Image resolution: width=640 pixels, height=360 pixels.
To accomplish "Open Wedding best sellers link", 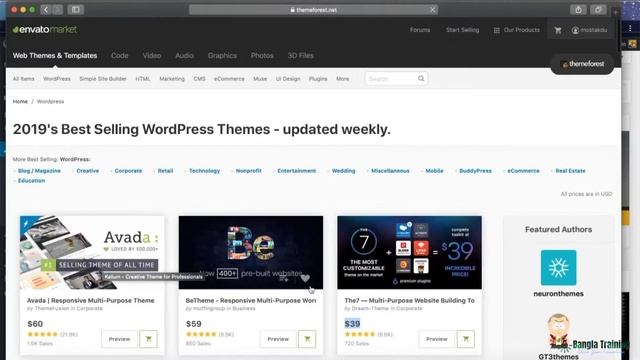I will pos(343,171).
